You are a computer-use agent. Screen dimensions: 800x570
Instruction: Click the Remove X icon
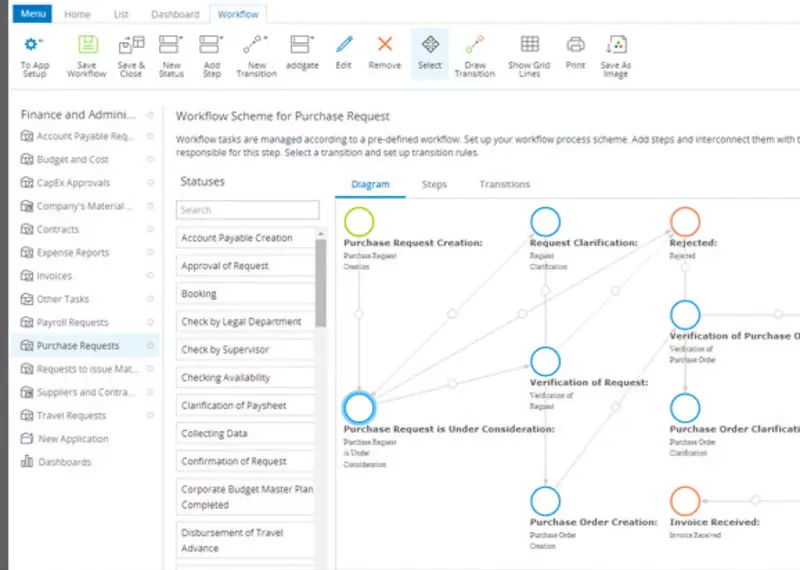385,44
